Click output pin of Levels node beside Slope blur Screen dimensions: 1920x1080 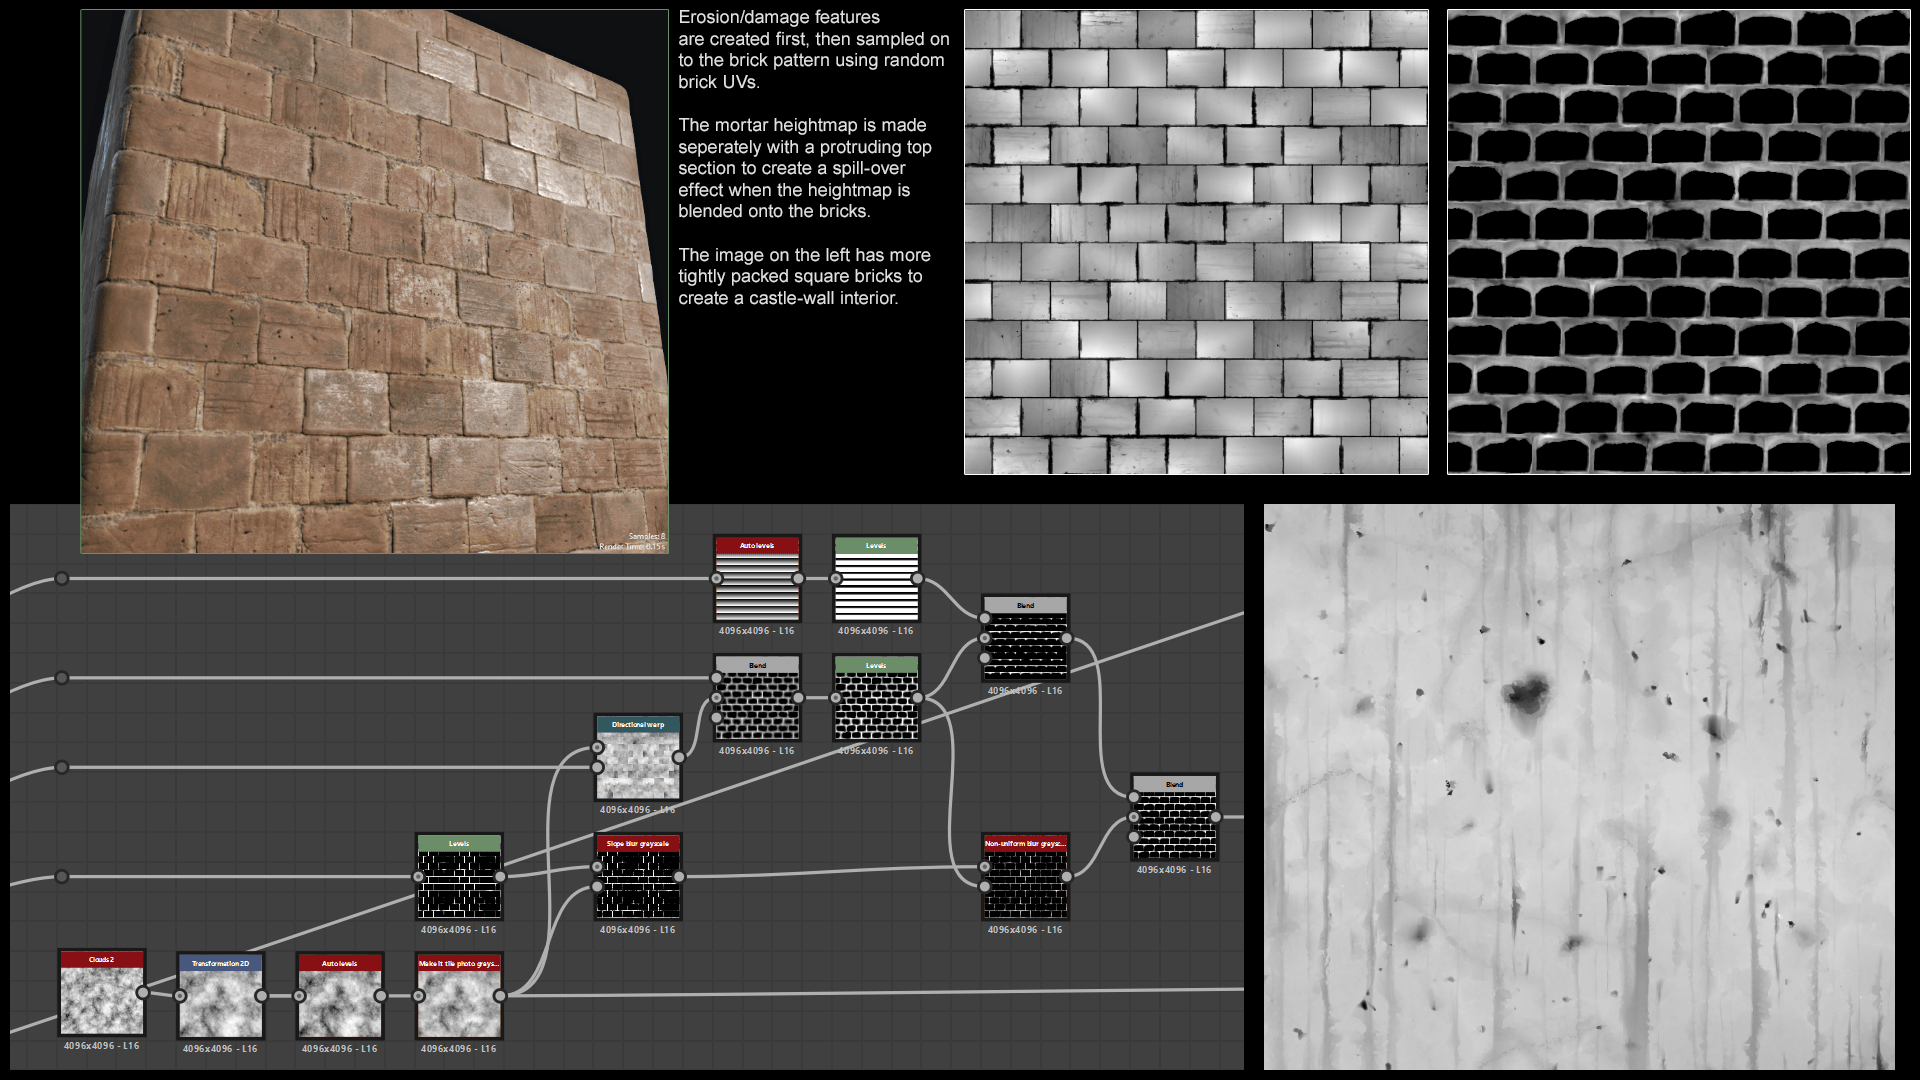(x=500, y=877)
